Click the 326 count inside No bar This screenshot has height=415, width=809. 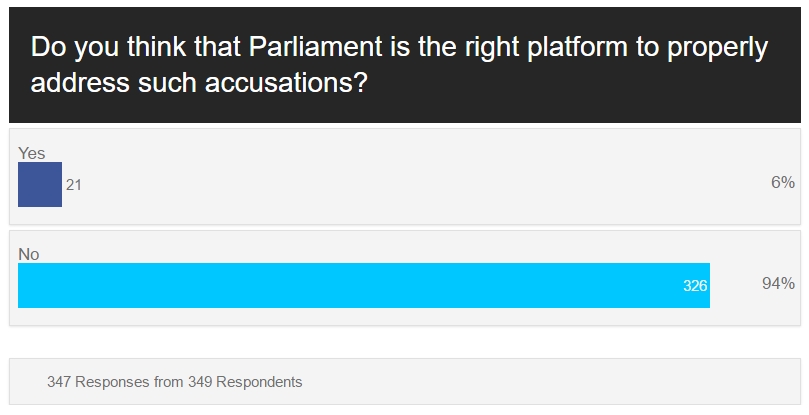click(x=695, y=285)
